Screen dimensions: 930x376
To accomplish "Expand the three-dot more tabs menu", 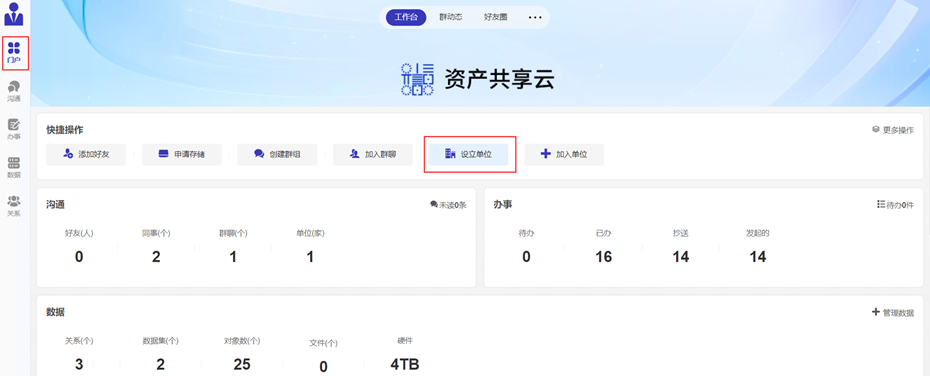I will pos(535,18).
